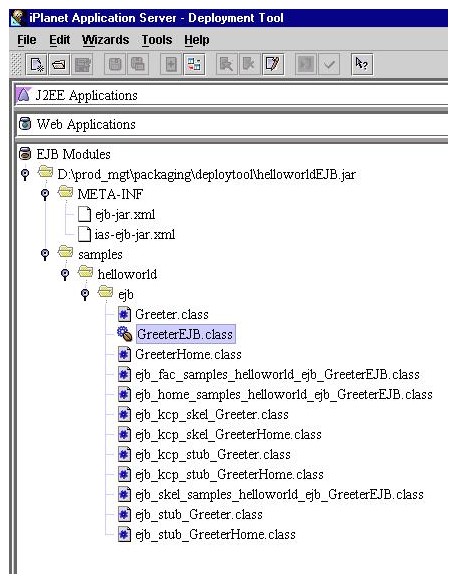Select the ejb folder label
The height and width of the screenshot is (583, 457).
pyautogui.click(x=126, y=295)
